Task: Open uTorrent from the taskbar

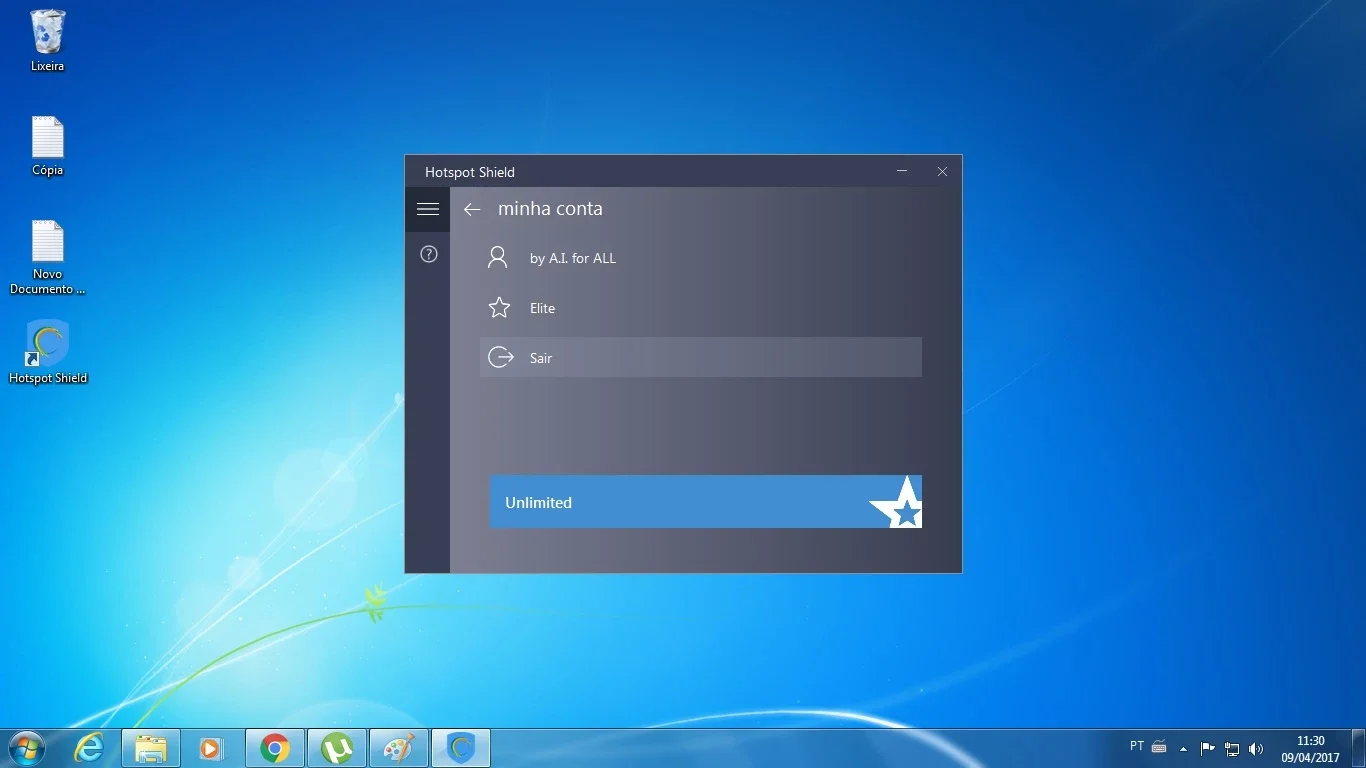Action: (x=337, y=748)
